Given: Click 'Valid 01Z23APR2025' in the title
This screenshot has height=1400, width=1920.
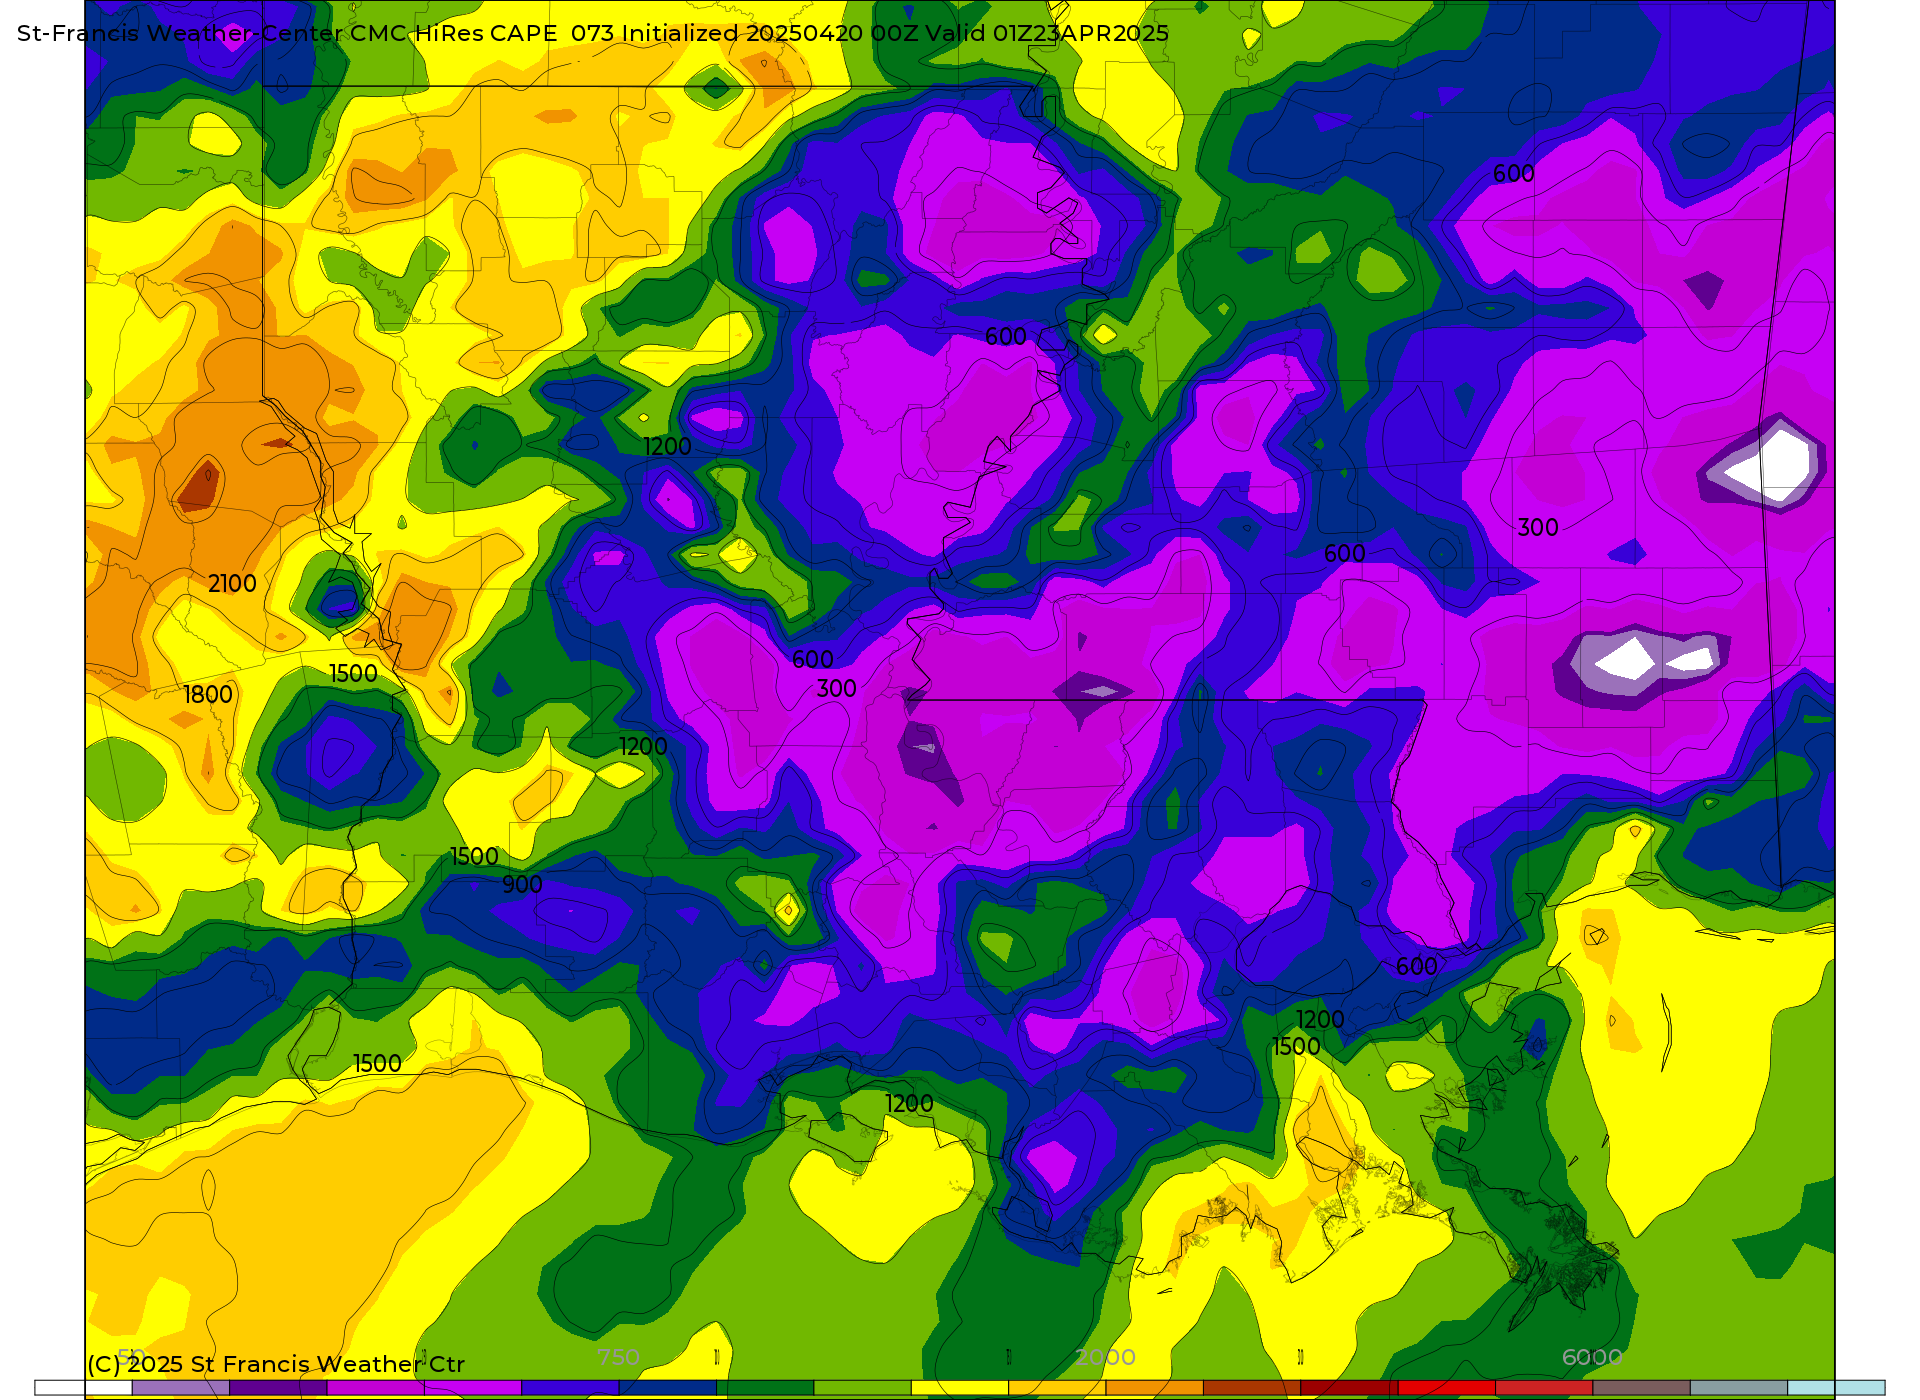Looking at the screenshot, I should point(1047,33).
